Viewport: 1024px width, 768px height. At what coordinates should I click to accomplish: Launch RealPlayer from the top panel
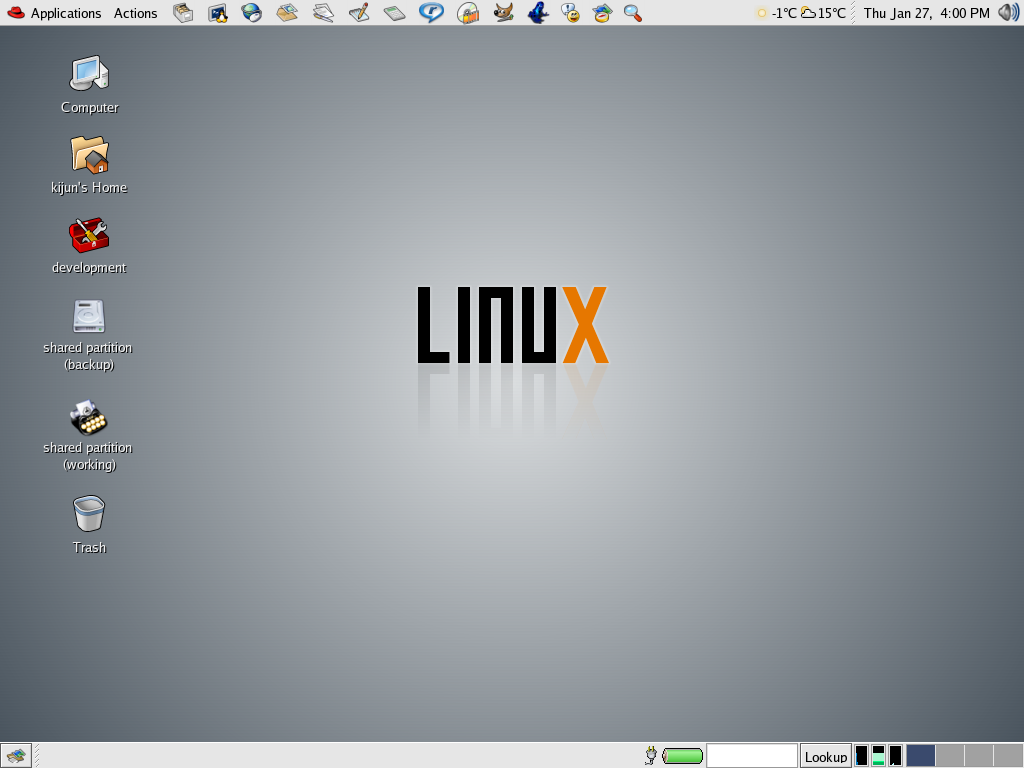pos(431,12)
